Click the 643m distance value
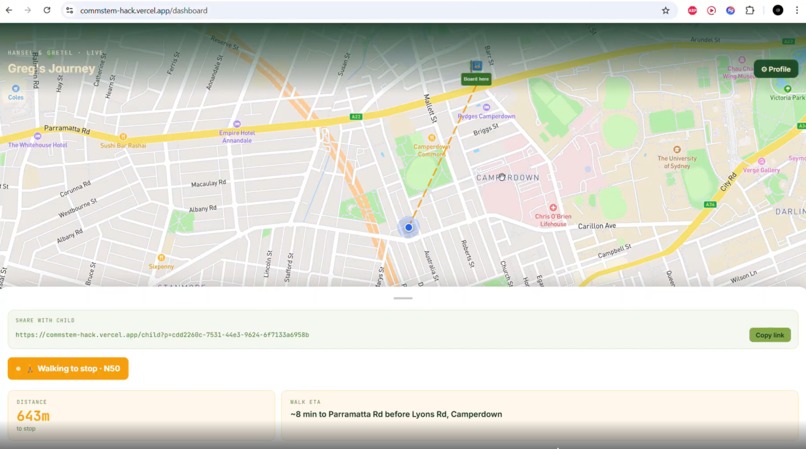 coord(33,416)
